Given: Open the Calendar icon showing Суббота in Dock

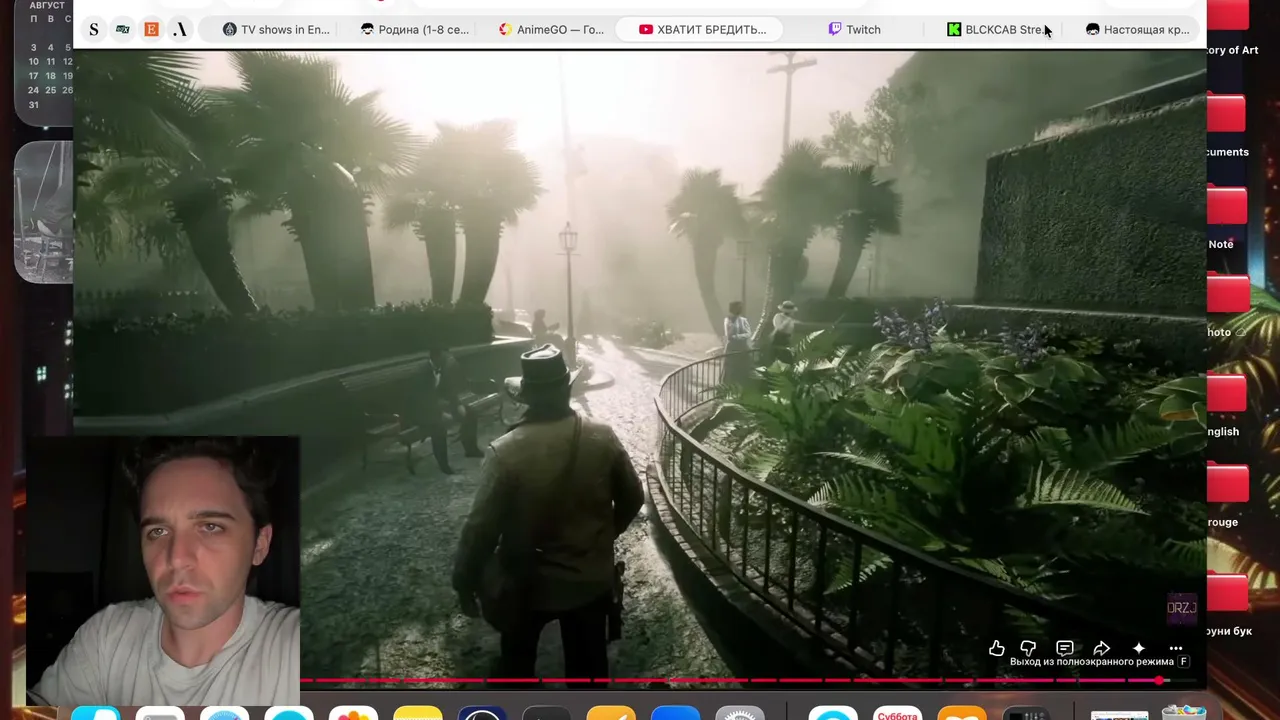Looking at the screenshot, I should point(897,712).
